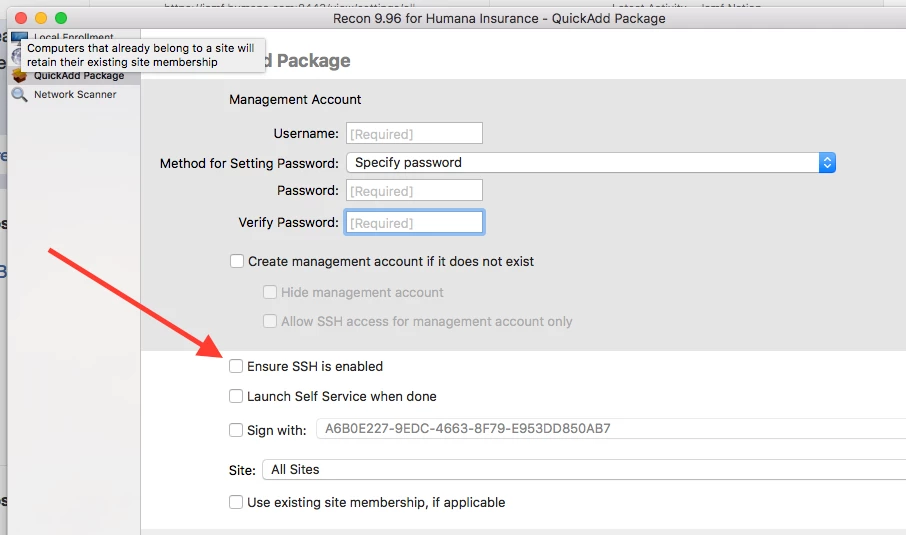Check Ensure SSH is enabled
The image size is (906, 535).
click(236, 366)
